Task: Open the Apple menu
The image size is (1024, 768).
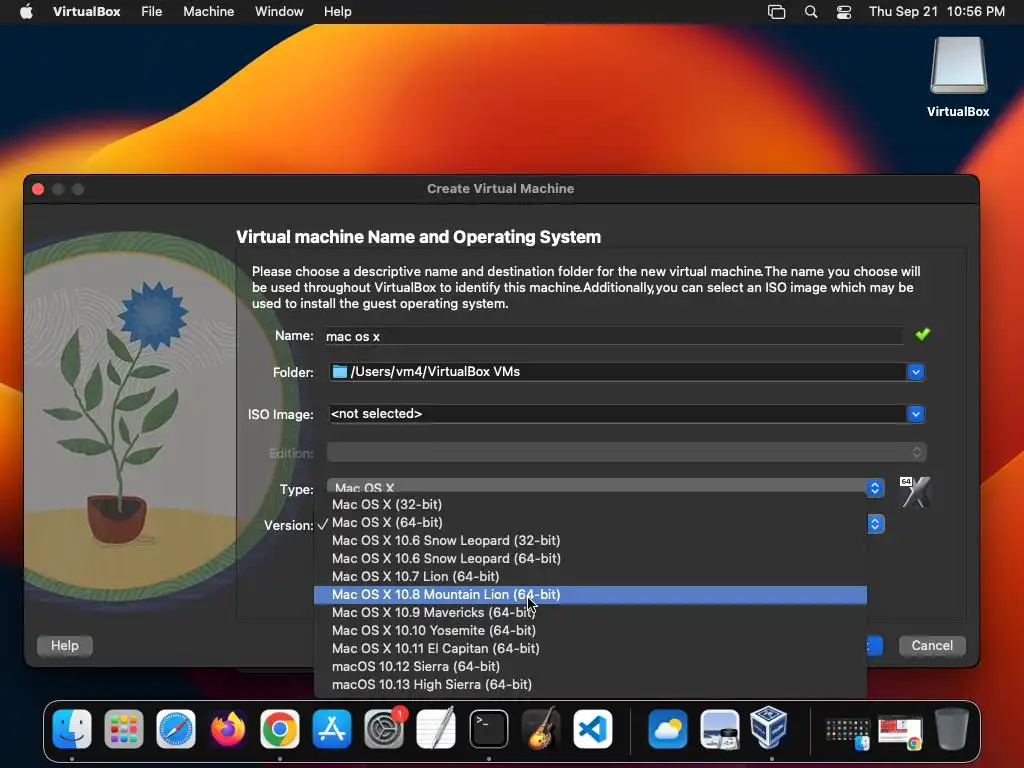Action: click(26, 11)
